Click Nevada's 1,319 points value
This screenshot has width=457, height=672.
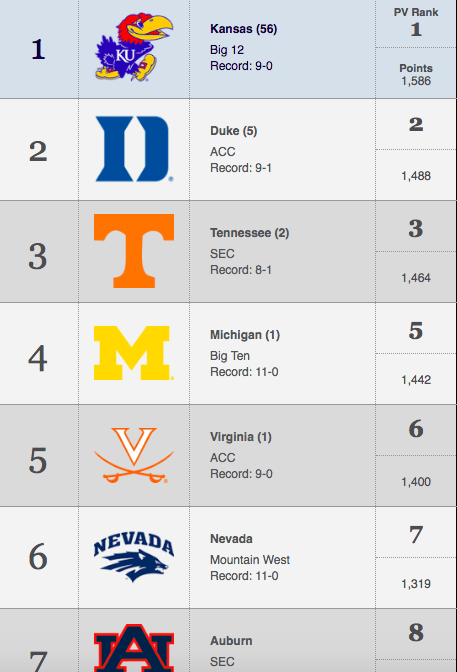pos(416,584)
